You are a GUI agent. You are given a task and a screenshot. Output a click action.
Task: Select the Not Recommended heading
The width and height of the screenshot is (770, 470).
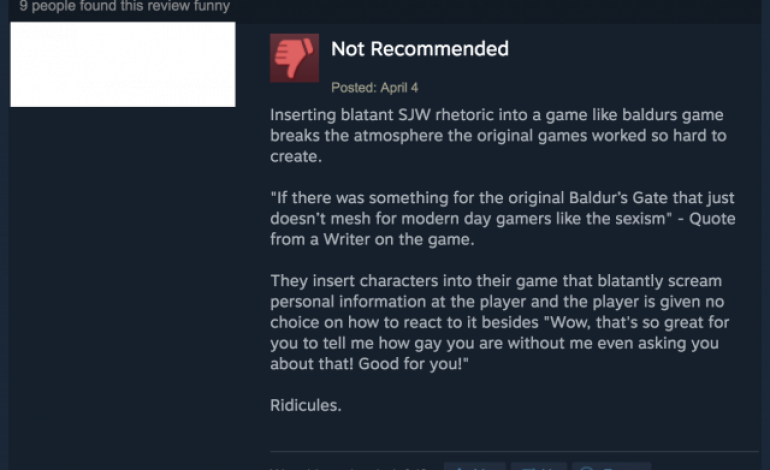pos(420,49)
